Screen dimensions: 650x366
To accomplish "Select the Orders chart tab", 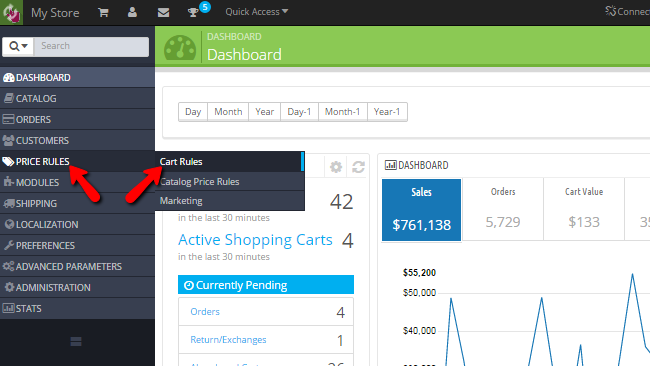I will click(503, 210).
